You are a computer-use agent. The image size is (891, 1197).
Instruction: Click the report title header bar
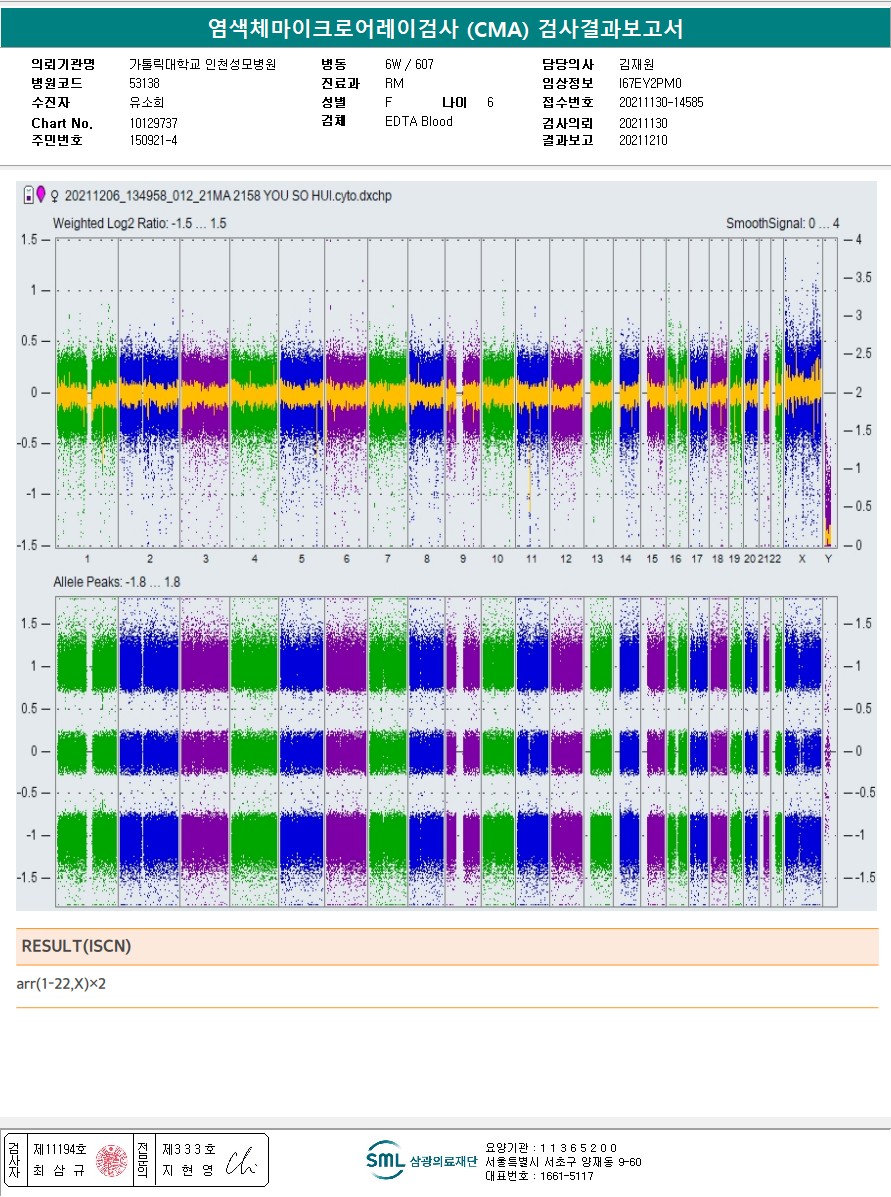445,28
